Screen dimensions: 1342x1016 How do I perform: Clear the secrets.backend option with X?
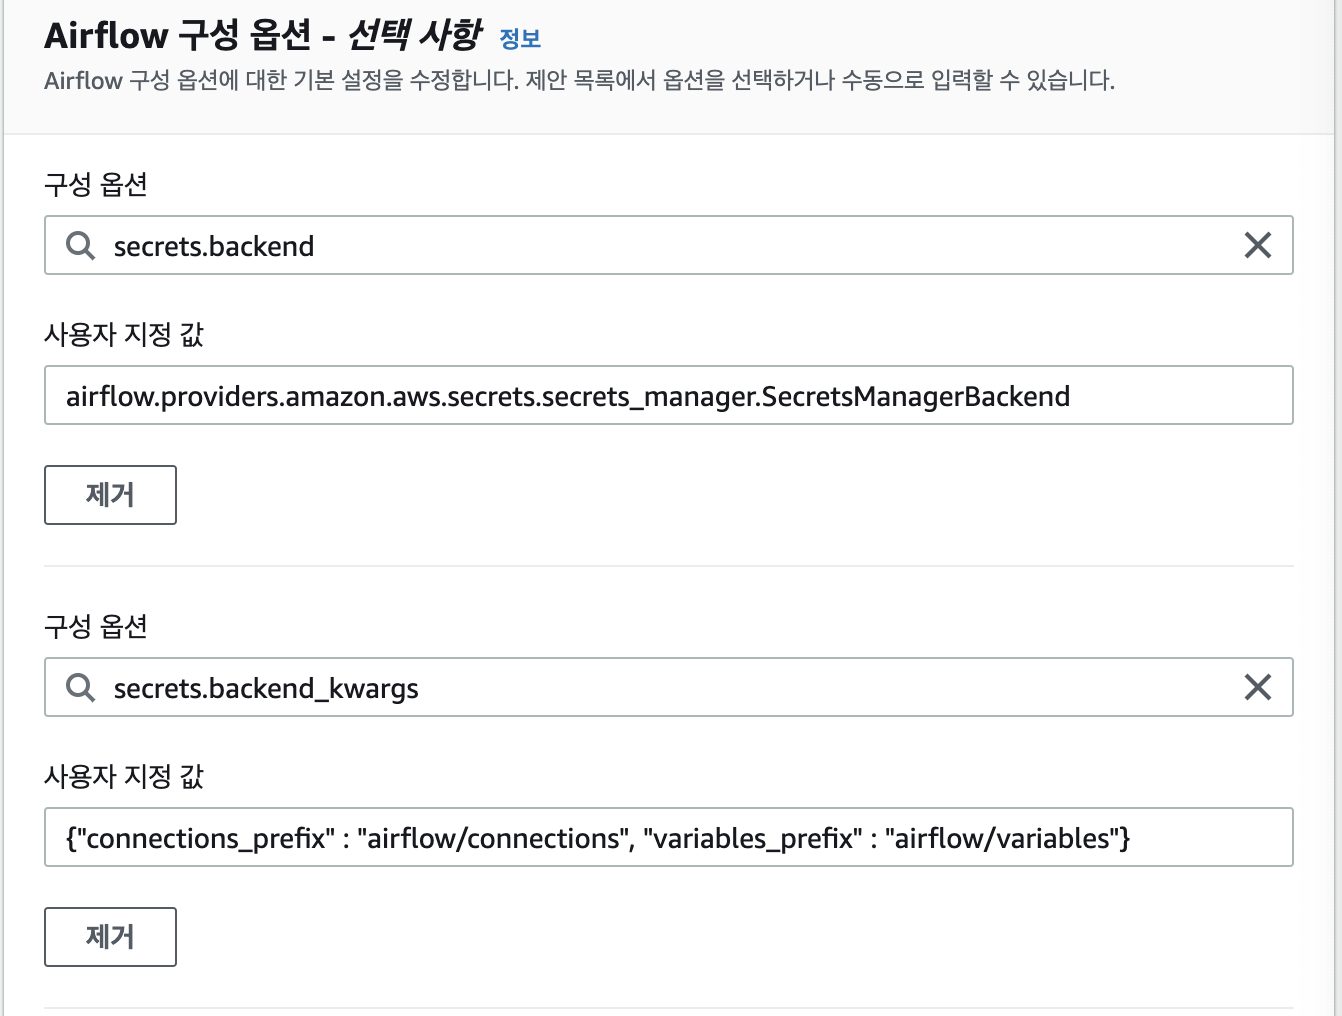point(1257,245)
